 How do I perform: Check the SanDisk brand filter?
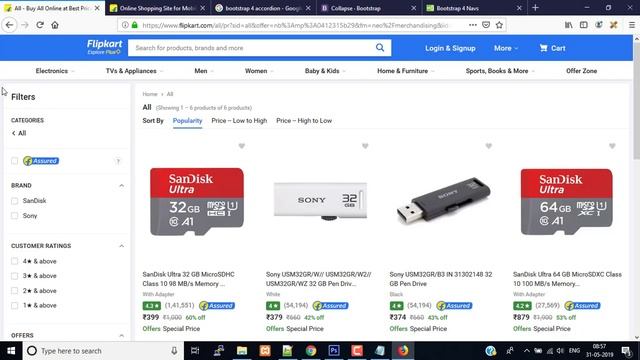point(15,201)
